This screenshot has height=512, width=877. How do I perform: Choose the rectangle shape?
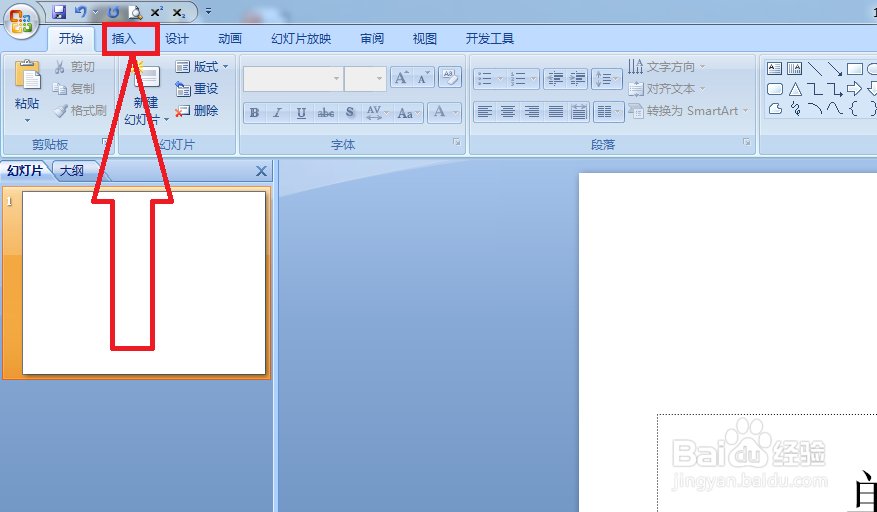pos(855,69)
